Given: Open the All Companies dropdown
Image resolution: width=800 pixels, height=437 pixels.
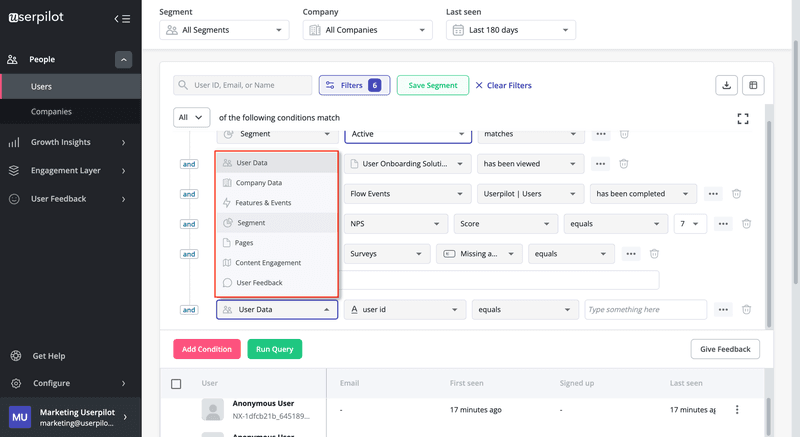Looking at the screenshot, I should [x=367, y=30].
